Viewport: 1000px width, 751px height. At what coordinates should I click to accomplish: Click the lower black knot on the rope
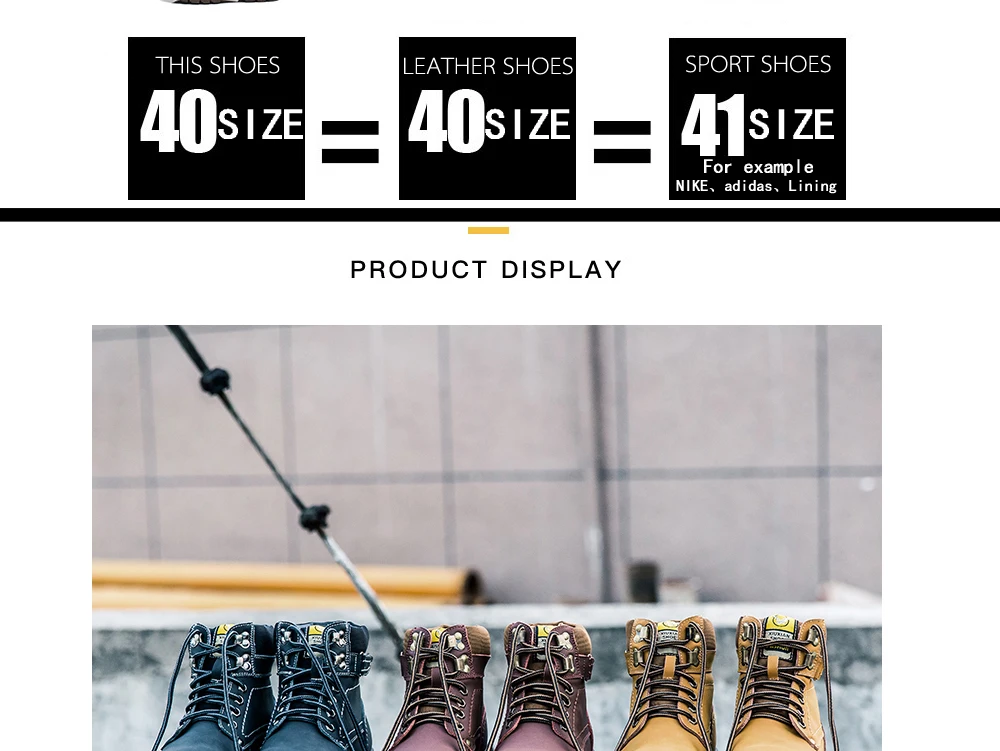[315, 517]
